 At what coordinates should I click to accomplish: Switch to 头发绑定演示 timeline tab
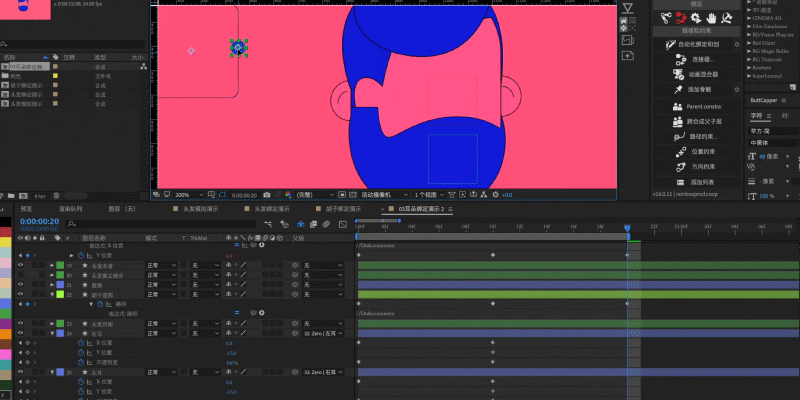coord(272,209)
